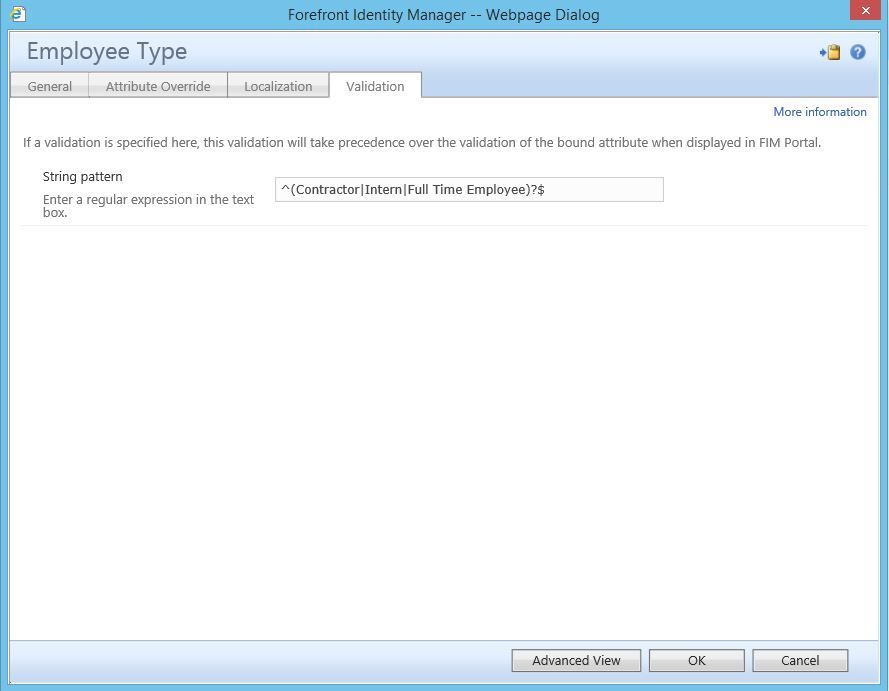The height and width of the screenshot is (691, 889).
Task: Go to the Localization tab
Action: pos(278,86)
